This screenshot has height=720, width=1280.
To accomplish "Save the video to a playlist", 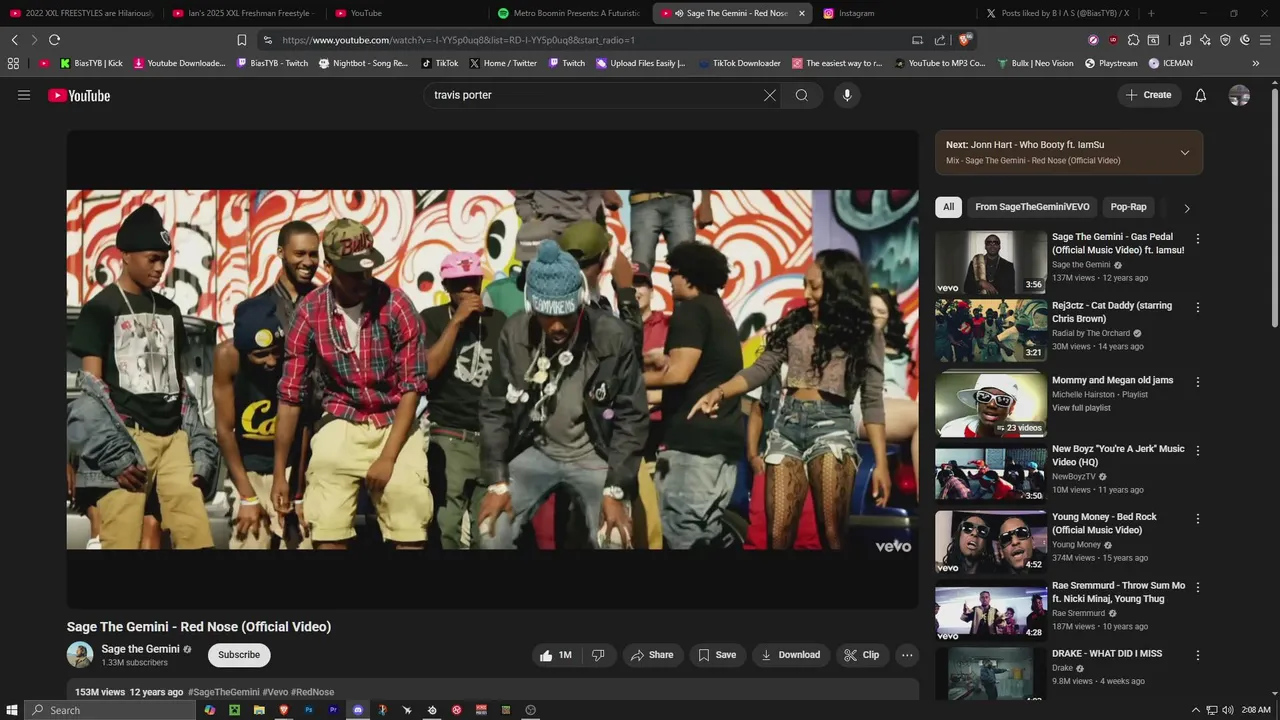I will pos(717,655).
